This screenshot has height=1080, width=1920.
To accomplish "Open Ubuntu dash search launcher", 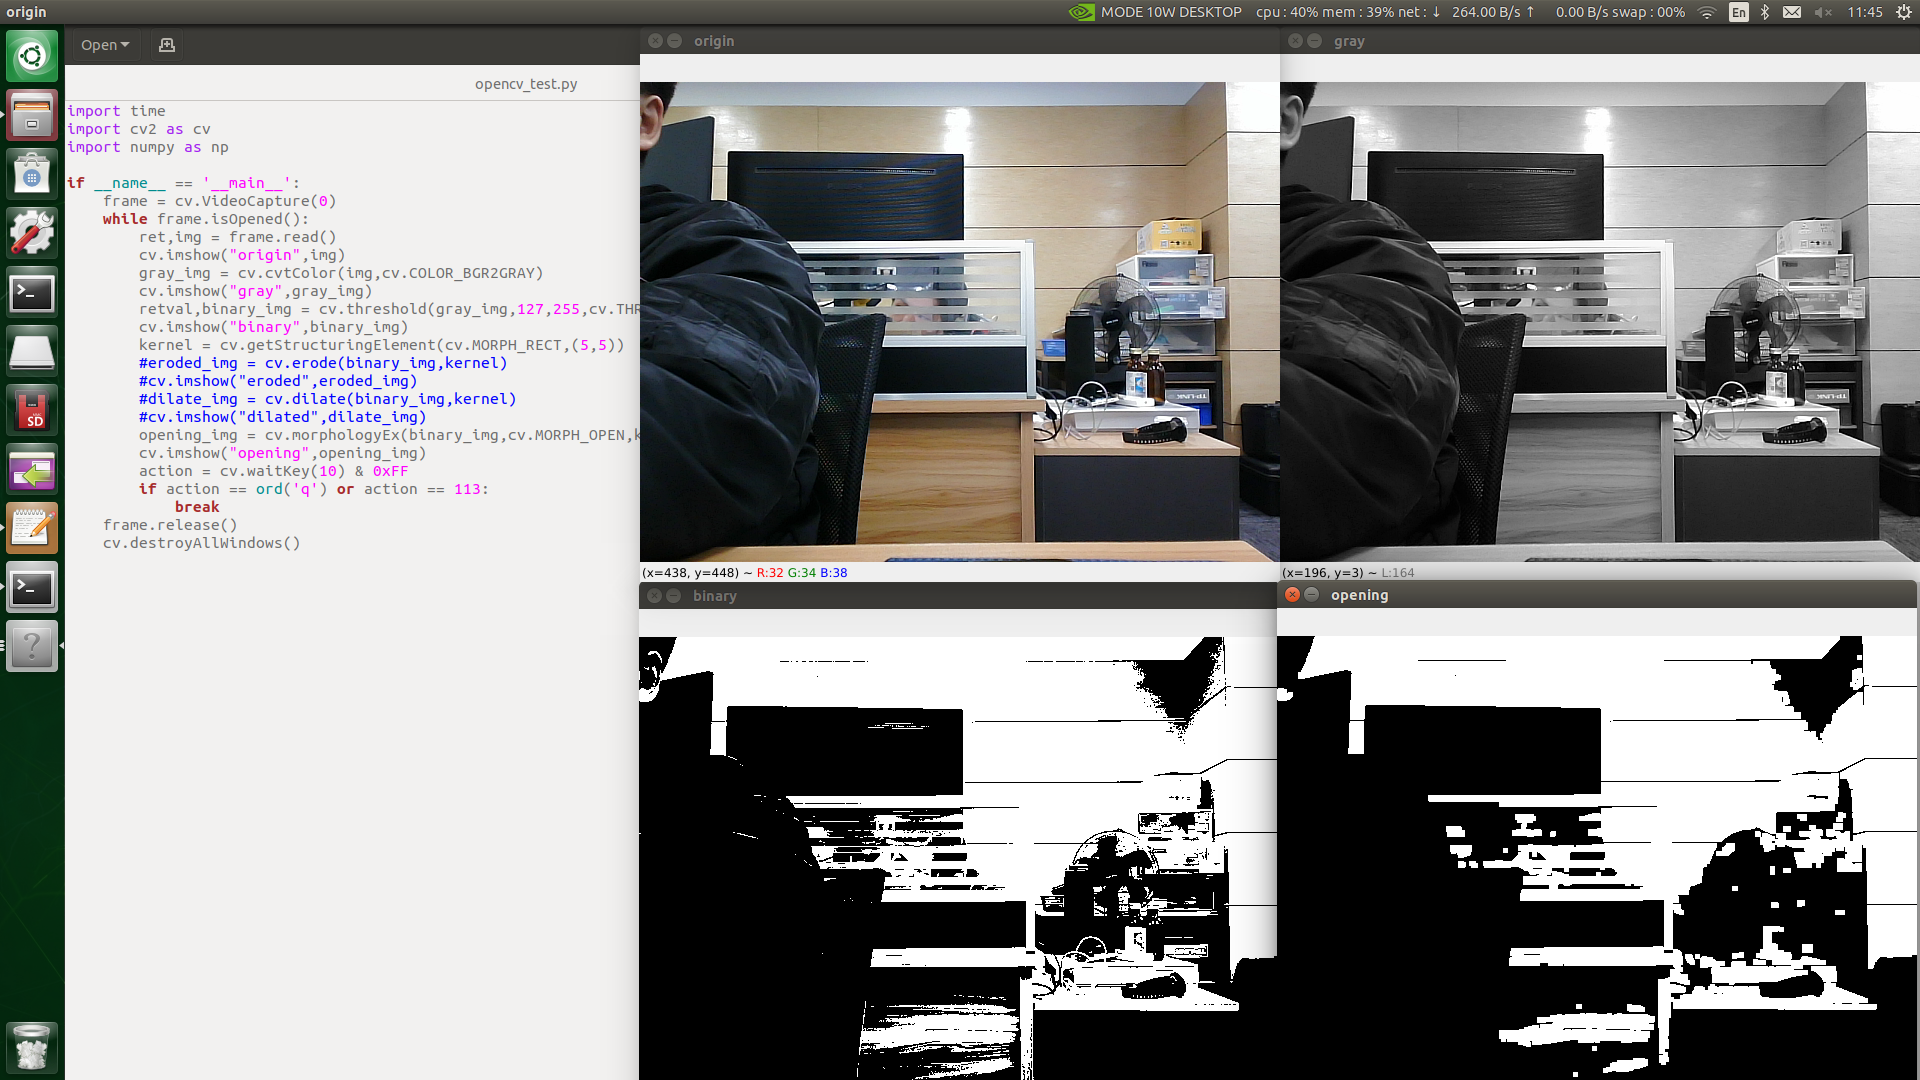I will coord(32,56).
